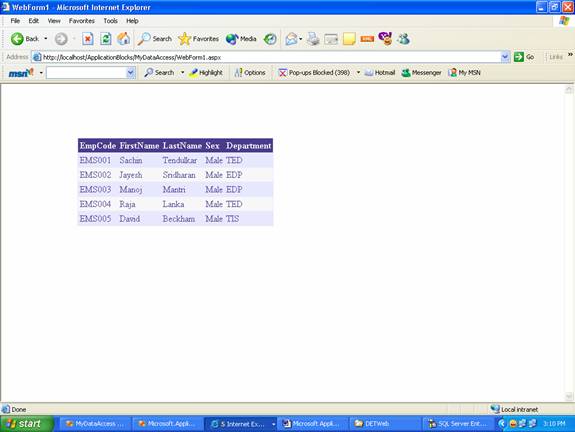Viewport: 575px width, 432px height.
Task: Click the orange XML toolbar icon
Action: point(367,39)
